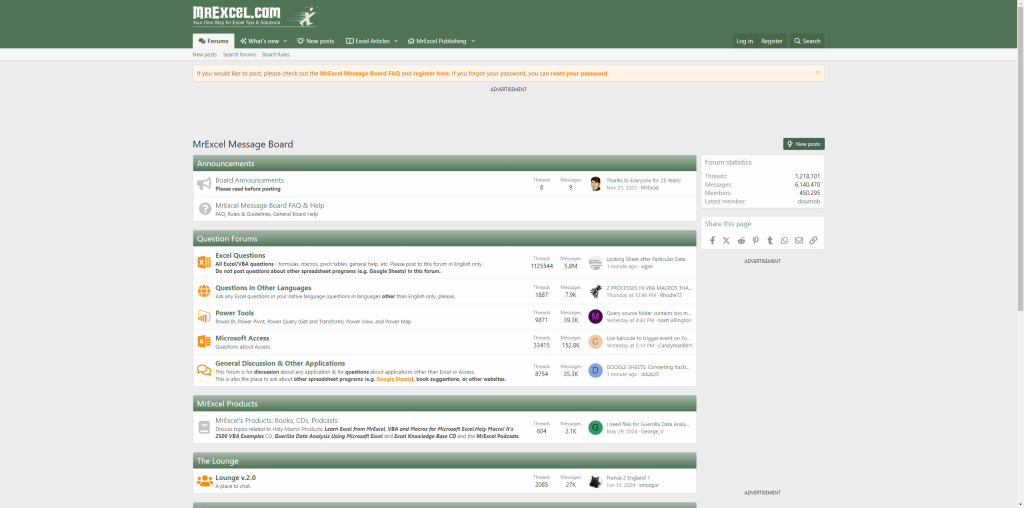The width and height of the screenshot is (1024, 508).
Task: Click the General Discussion chat bubbles icon
Action: (x=204, y=370)
